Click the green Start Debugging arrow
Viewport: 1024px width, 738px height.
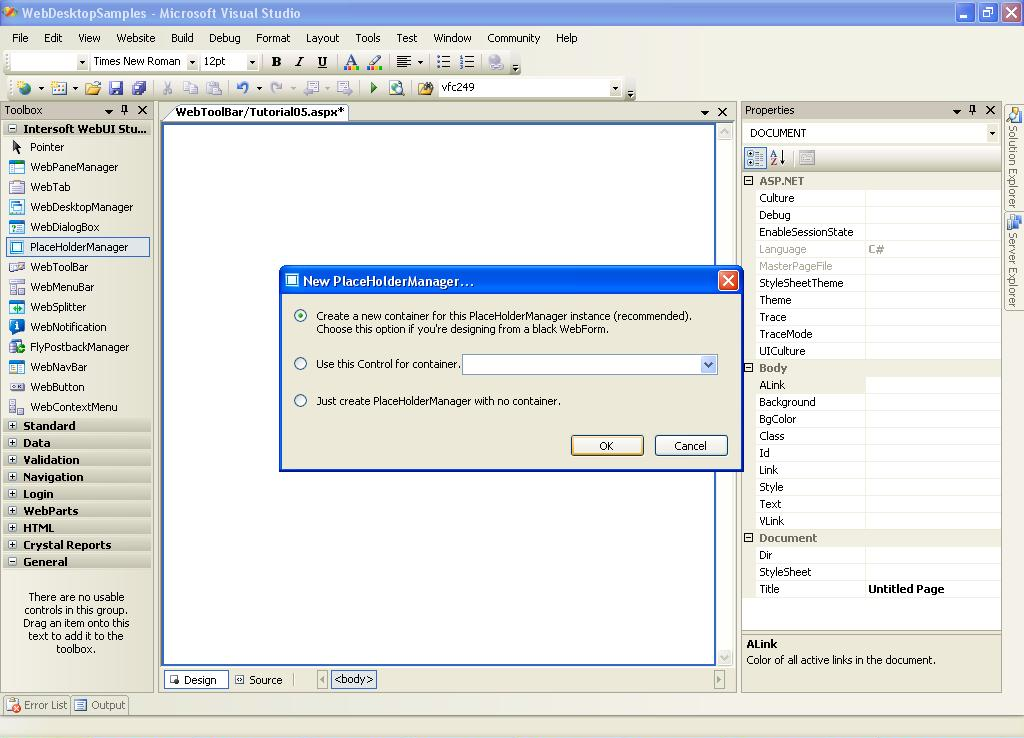(x=373, y=88)
